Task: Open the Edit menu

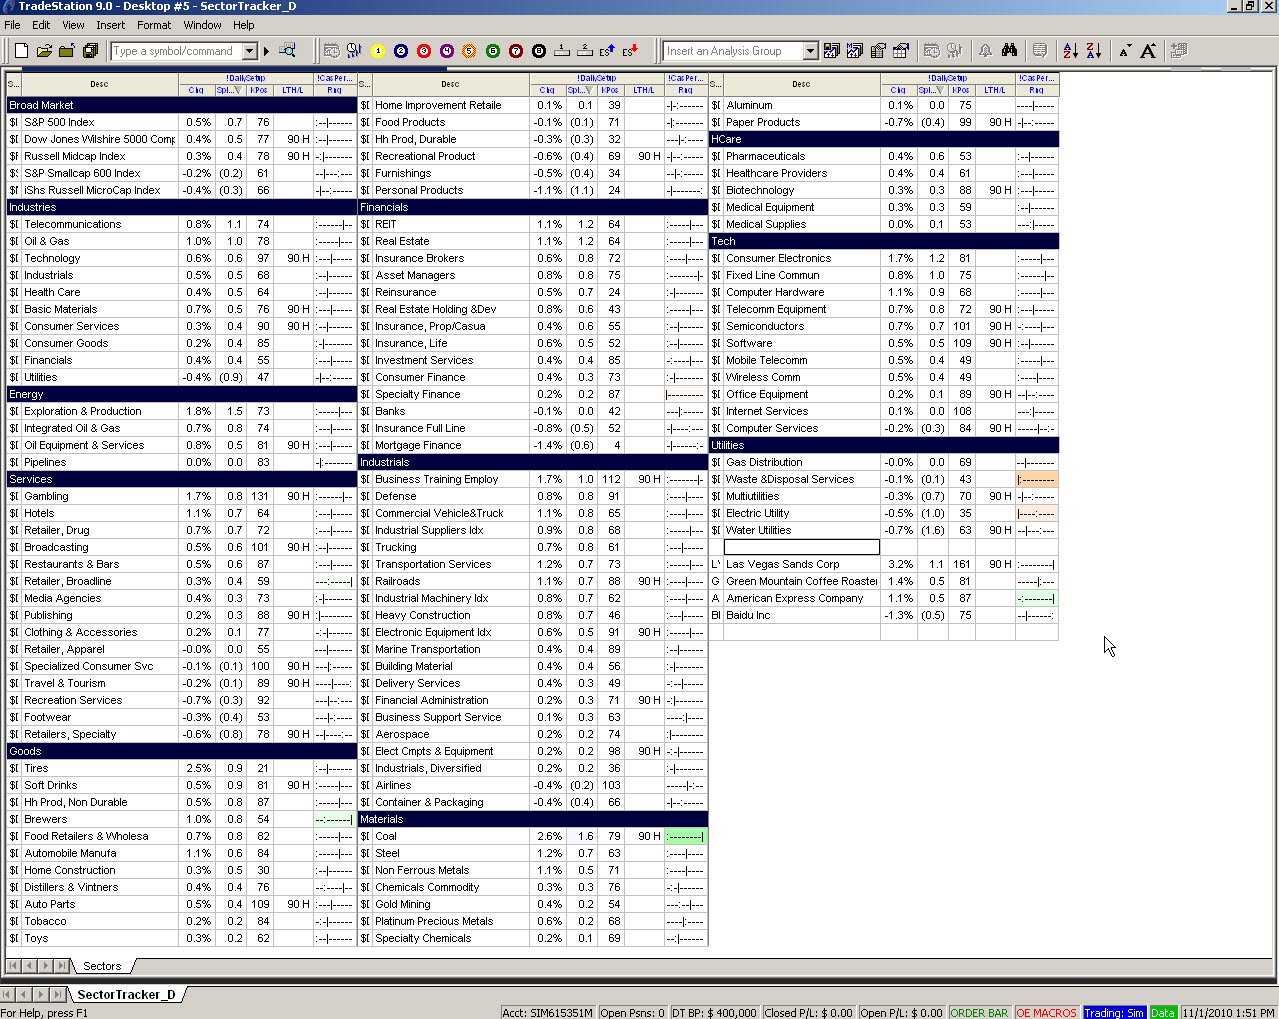Action: pyautogui.click(x=41, y=25)
